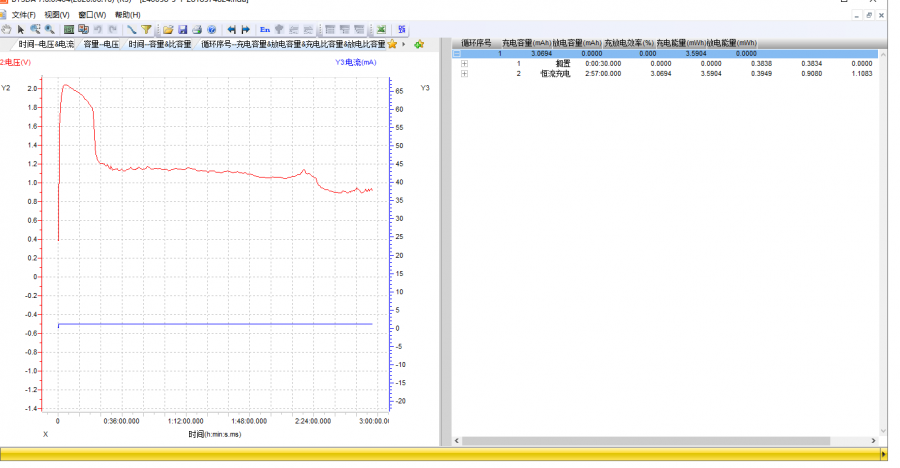Save data using floppy disk icon
The width and height of the screenshot is (900, 468).
pos(183,29)
